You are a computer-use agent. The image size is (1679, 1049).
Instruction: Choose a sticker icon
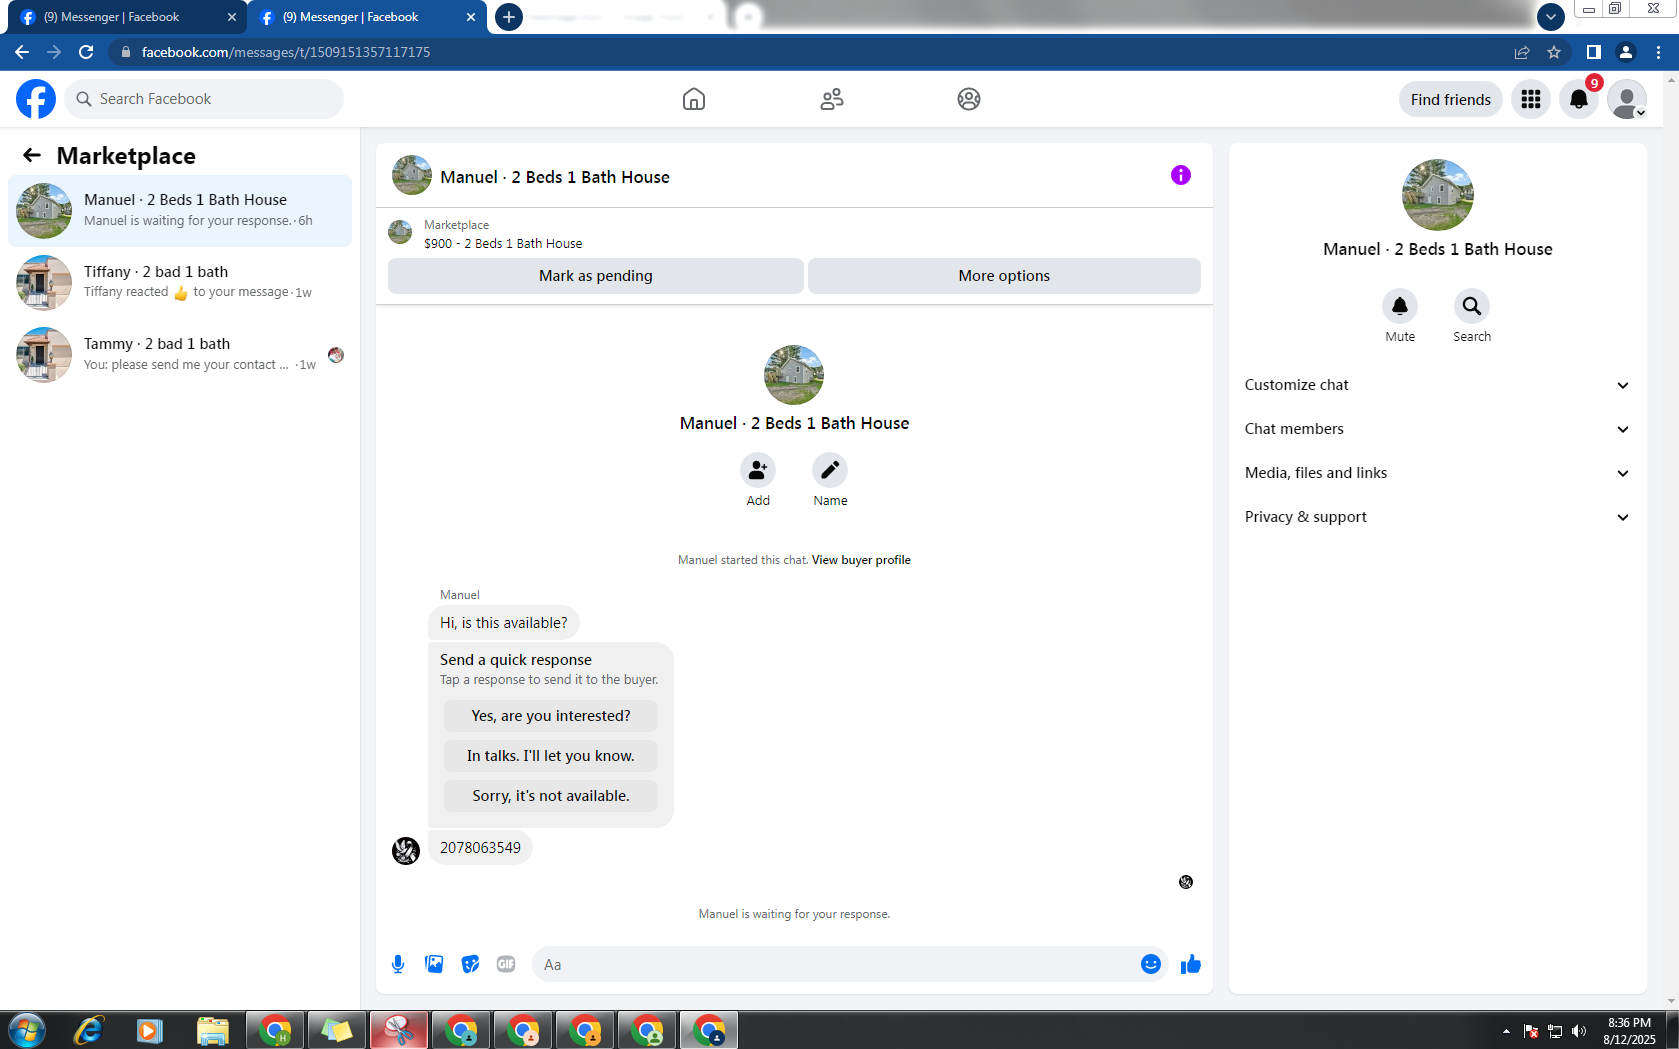click(470, 964)
